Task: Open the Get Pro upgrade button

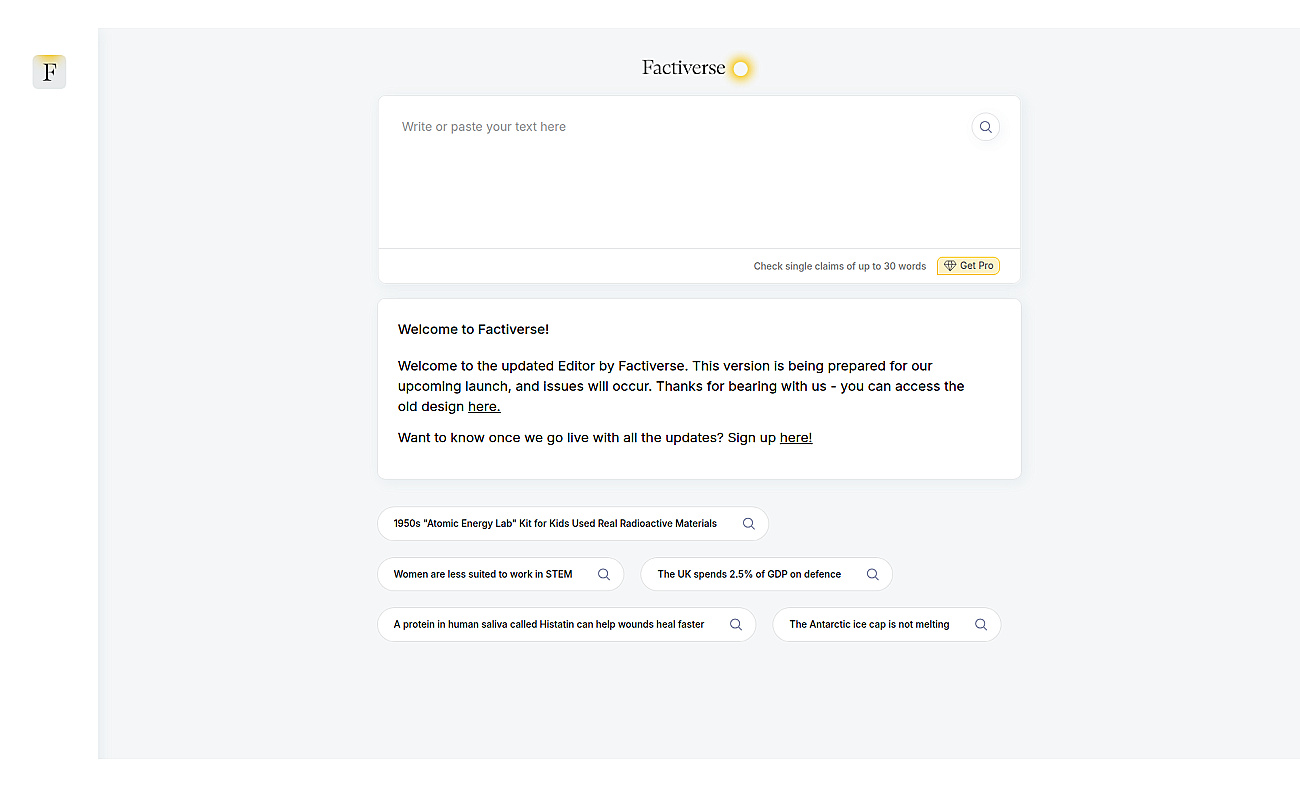Action: pos(968,266)
